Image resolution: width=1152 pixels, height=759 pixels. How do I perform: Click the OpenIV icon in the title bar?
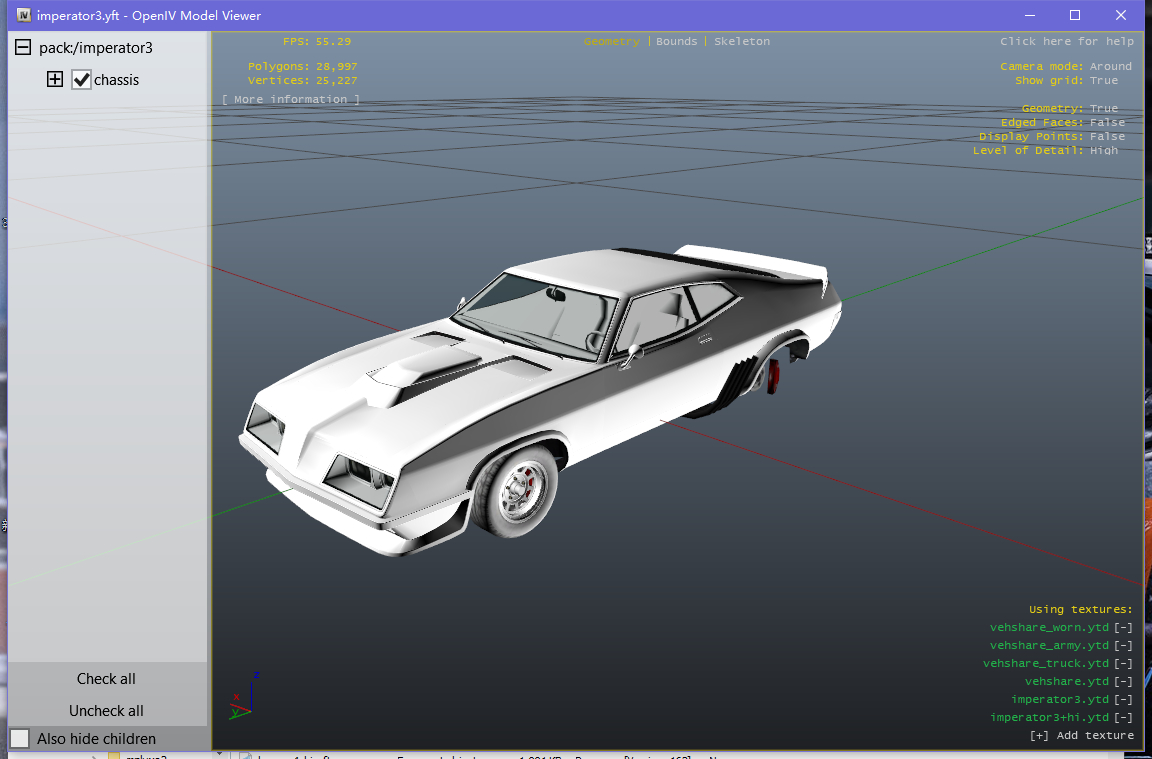click(x=24, y=15)
